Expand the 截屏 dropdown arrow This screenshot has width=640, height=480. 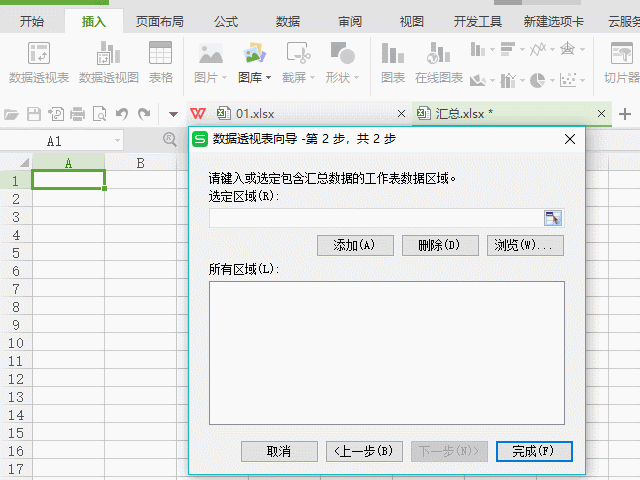click(x=312, y=77)
